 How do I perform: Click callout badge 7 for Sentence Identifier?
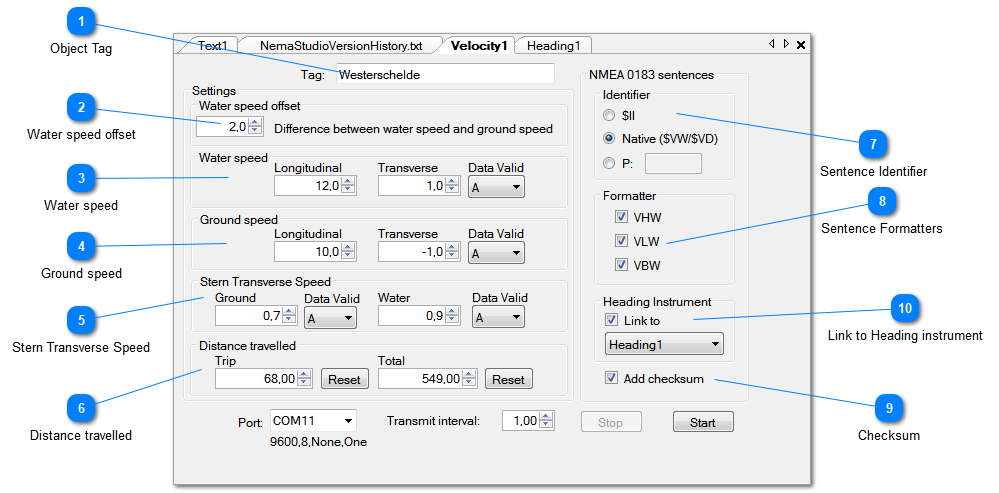[873, 145]
